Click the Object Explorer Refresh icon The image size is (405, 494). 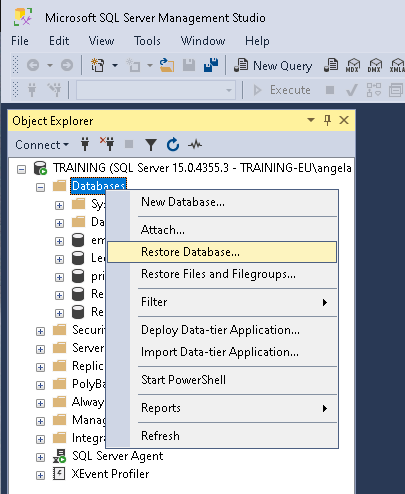point(173,145)
